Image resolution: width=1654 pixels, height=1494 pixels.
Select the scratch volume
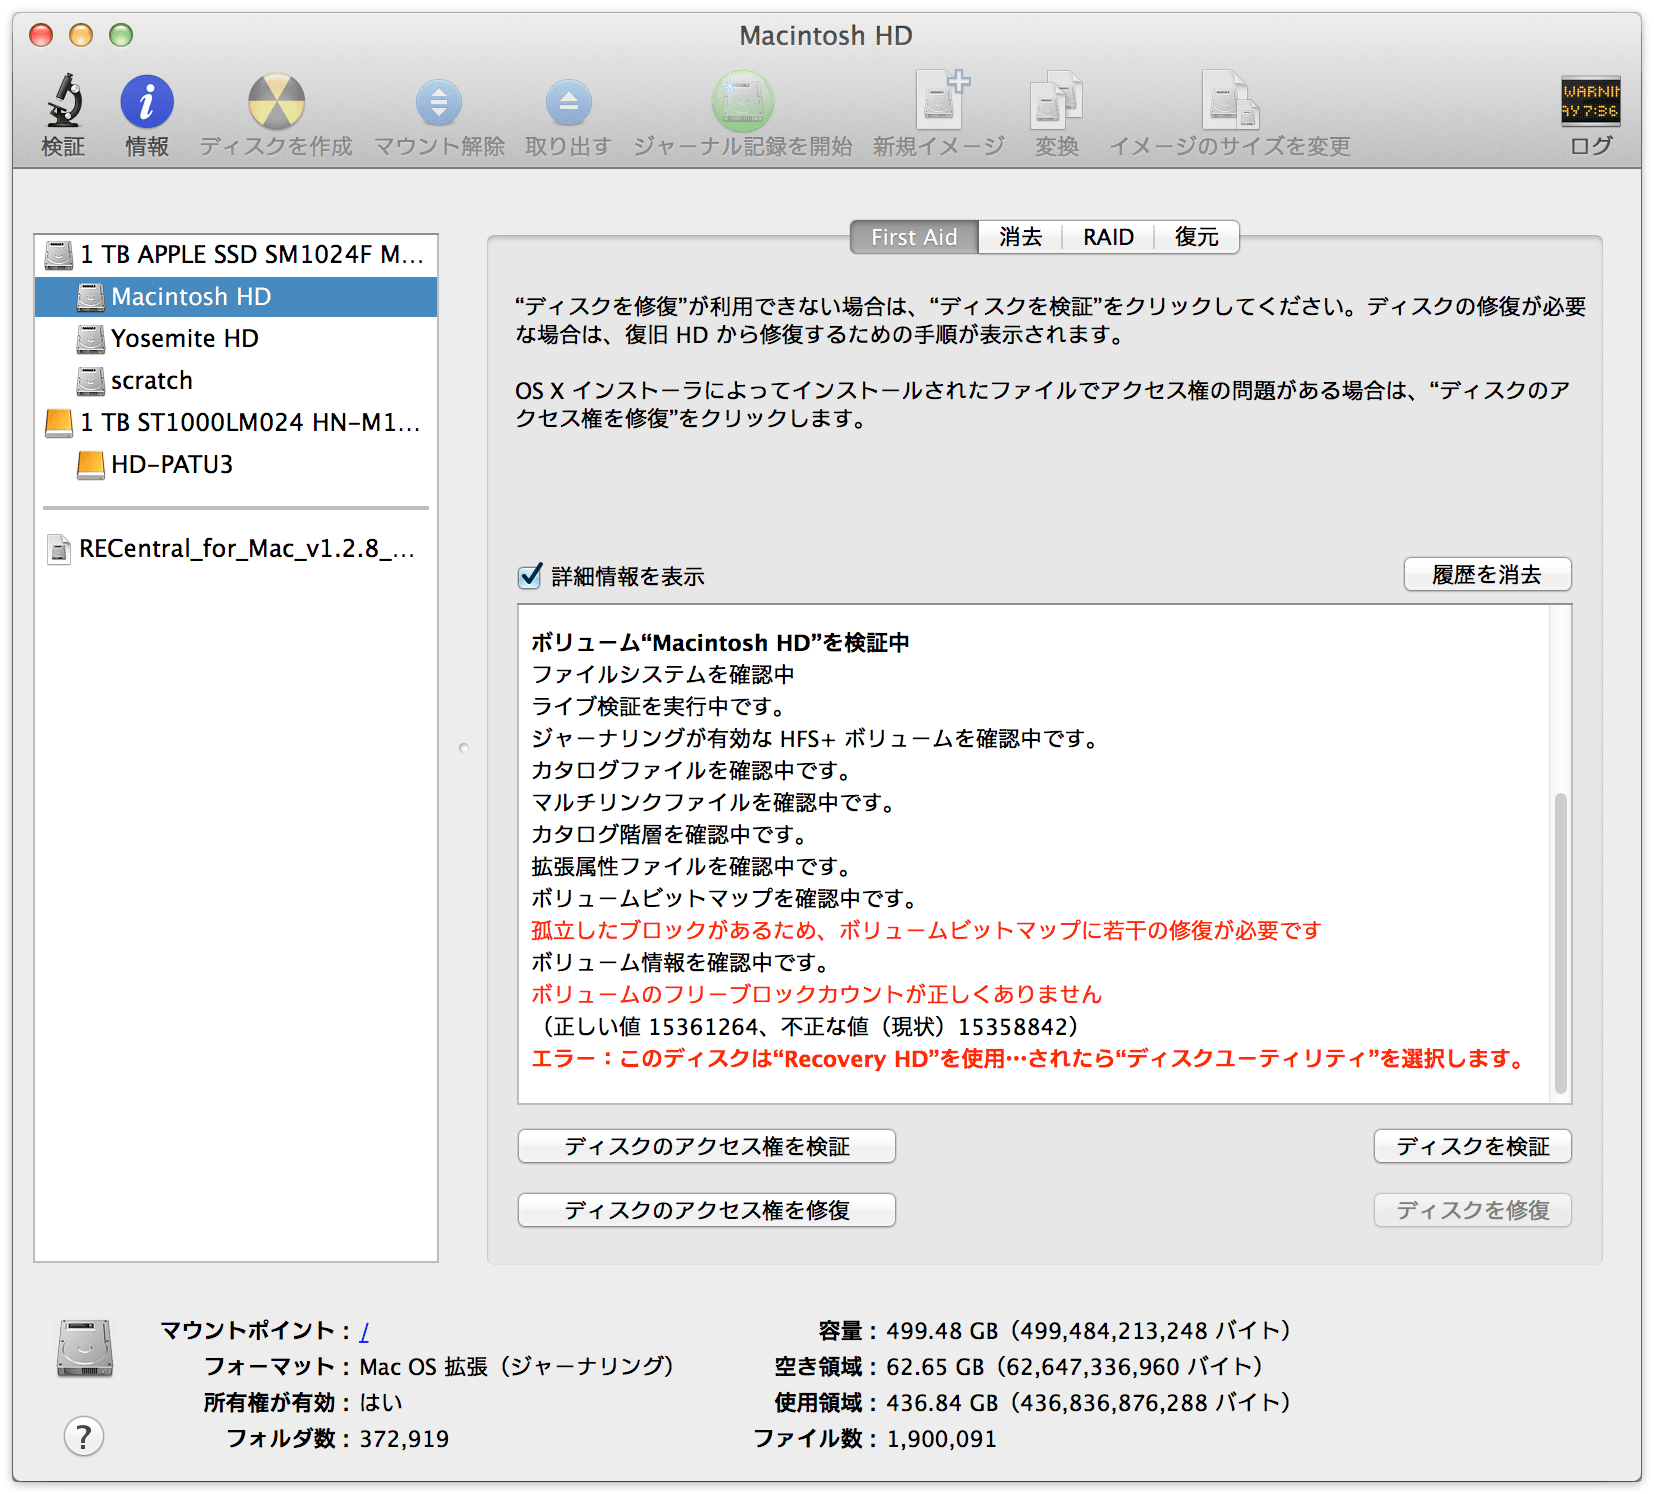(x=236, y=381)
